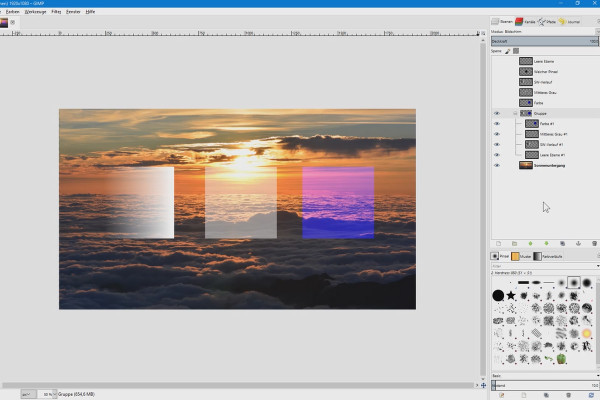Open the layer Modus dropdown
The image size is (600, 400).
(x=597, y=32)
